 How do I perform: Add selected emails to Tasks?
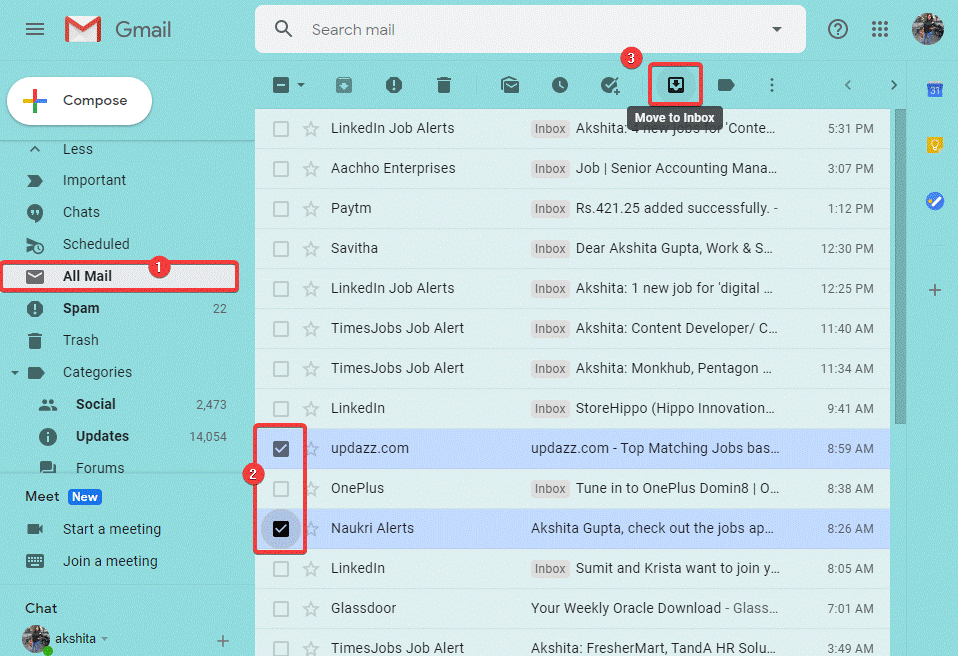(610, 85)
